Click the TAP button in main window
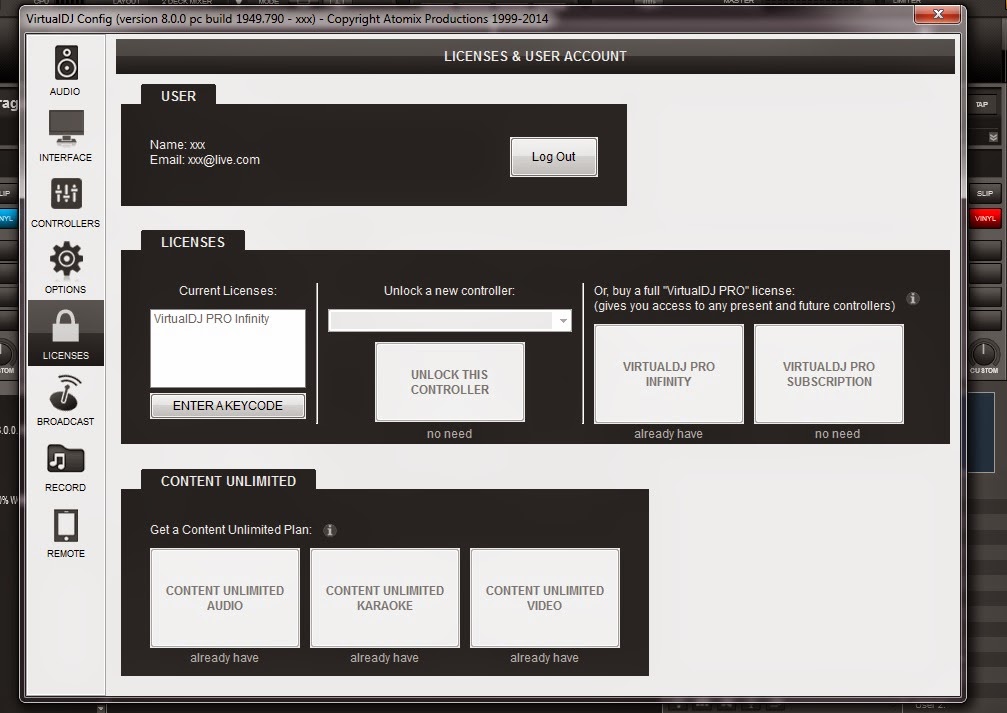Image resolution: width=1007 pixels, height=713 pixels. click(x=983, y=104)
